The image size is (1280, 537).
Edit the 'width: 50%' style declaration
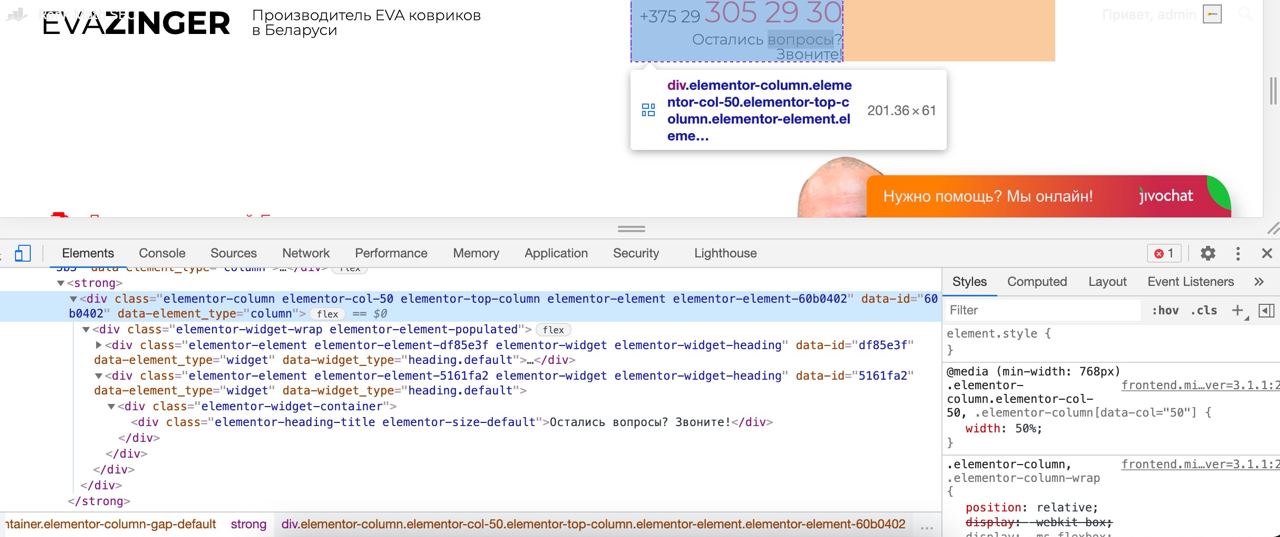point(1003,428)
